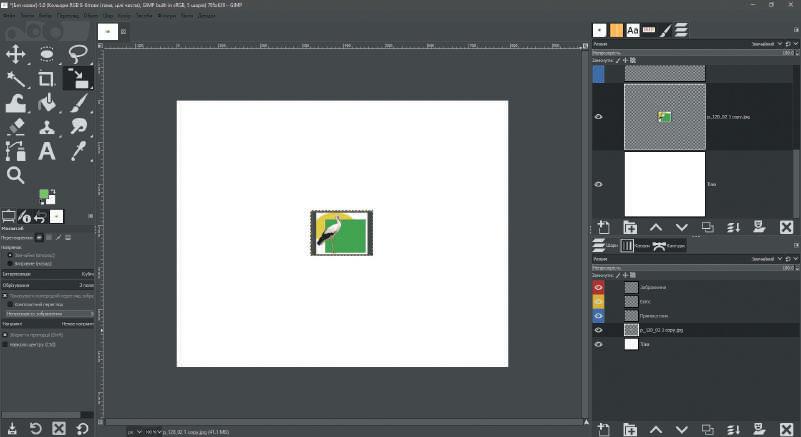Open the Filters menu
801x437 pixels.
point(166,16)
